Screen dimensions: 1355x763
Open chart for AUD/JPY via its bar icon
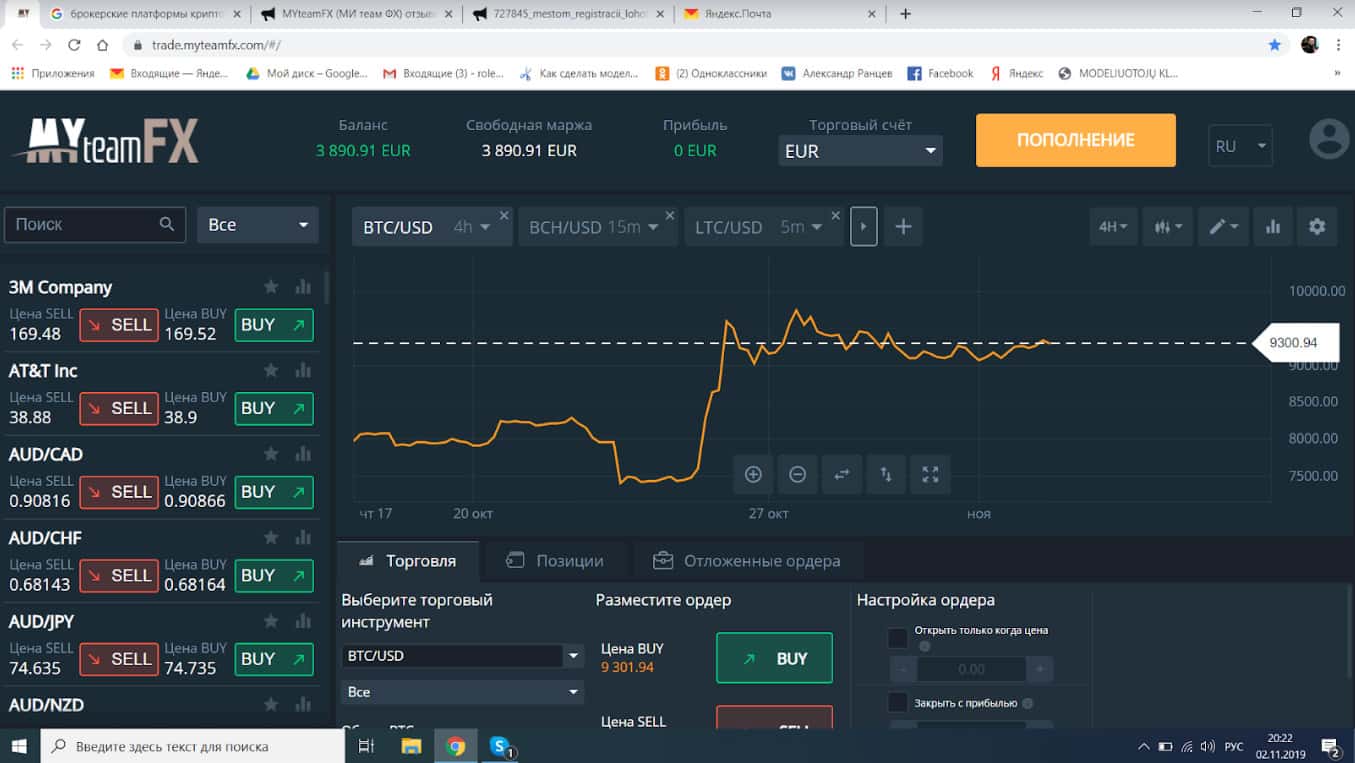[303, 621]
